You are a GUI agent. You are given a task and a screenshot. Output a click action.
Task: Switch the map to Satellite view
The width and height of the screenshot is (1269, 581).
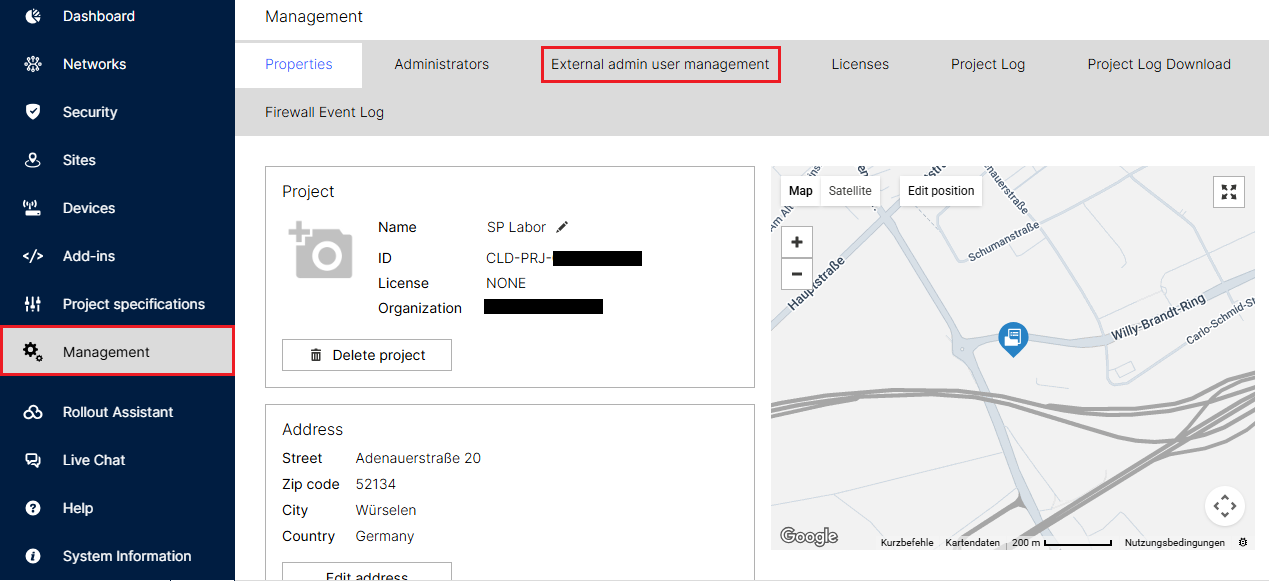(x=850, y=190)
